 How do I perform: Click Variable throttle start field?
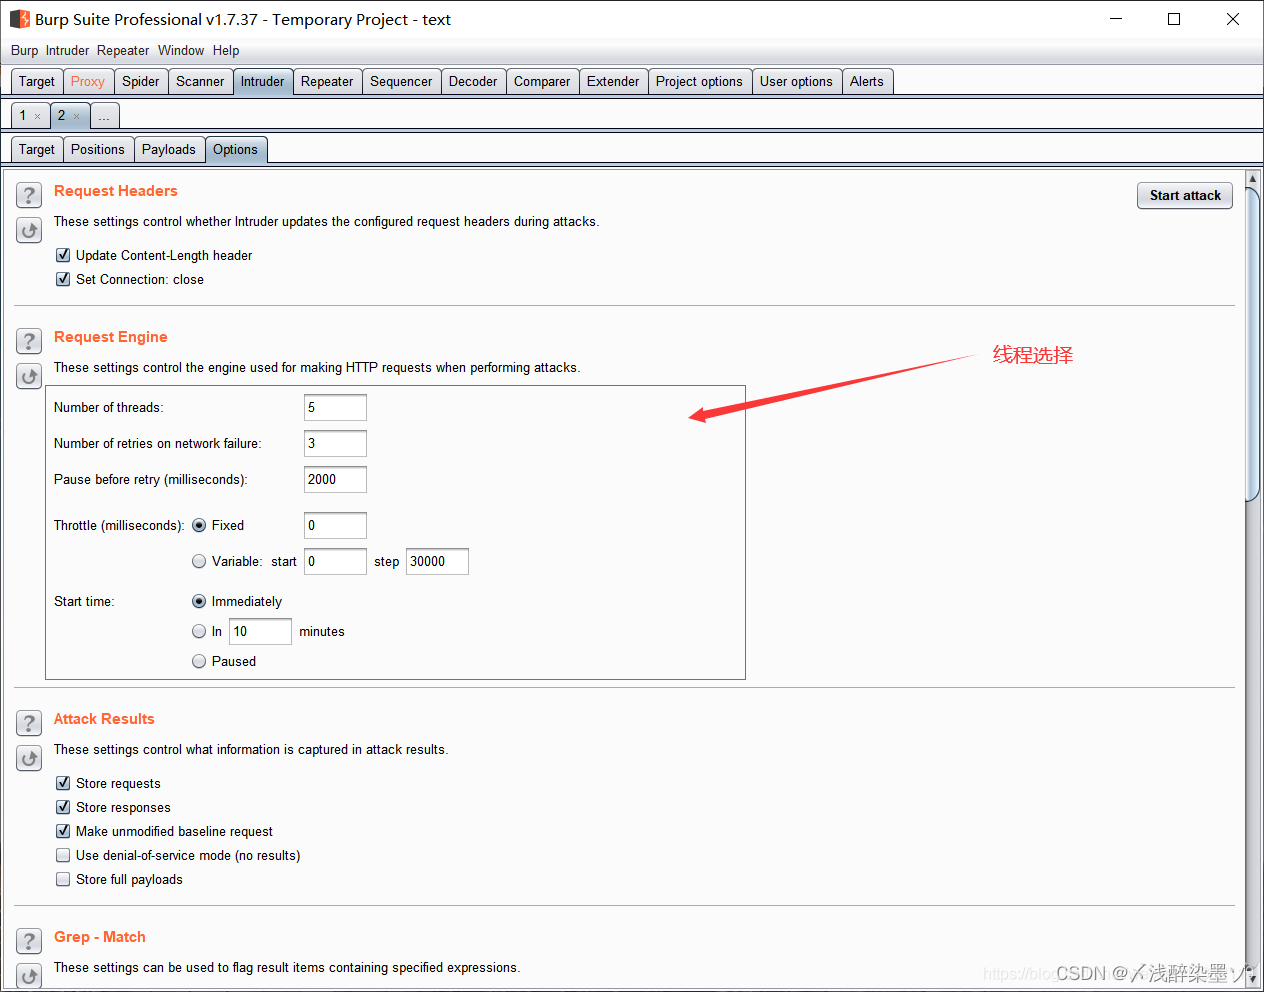(x=335, y=561)
